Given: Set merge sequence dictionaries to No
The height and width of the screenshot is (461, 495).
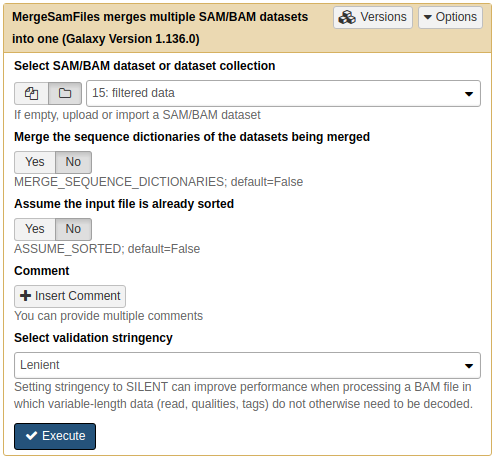Looking at the screenshot, I should pyautogui.click(x=73, y=162).
